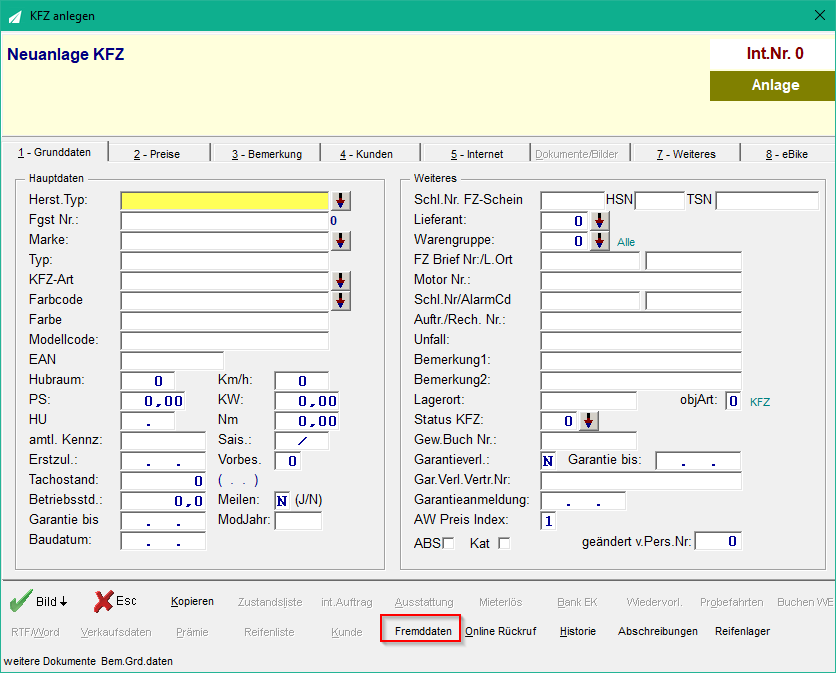Click the Erstzul. date field

(163, 461)
